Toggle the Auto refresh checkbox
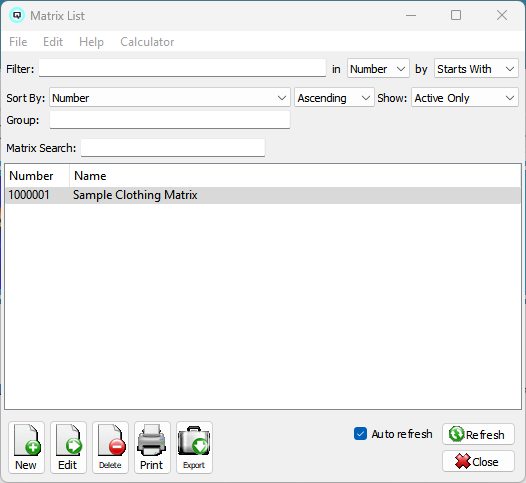 360,434
